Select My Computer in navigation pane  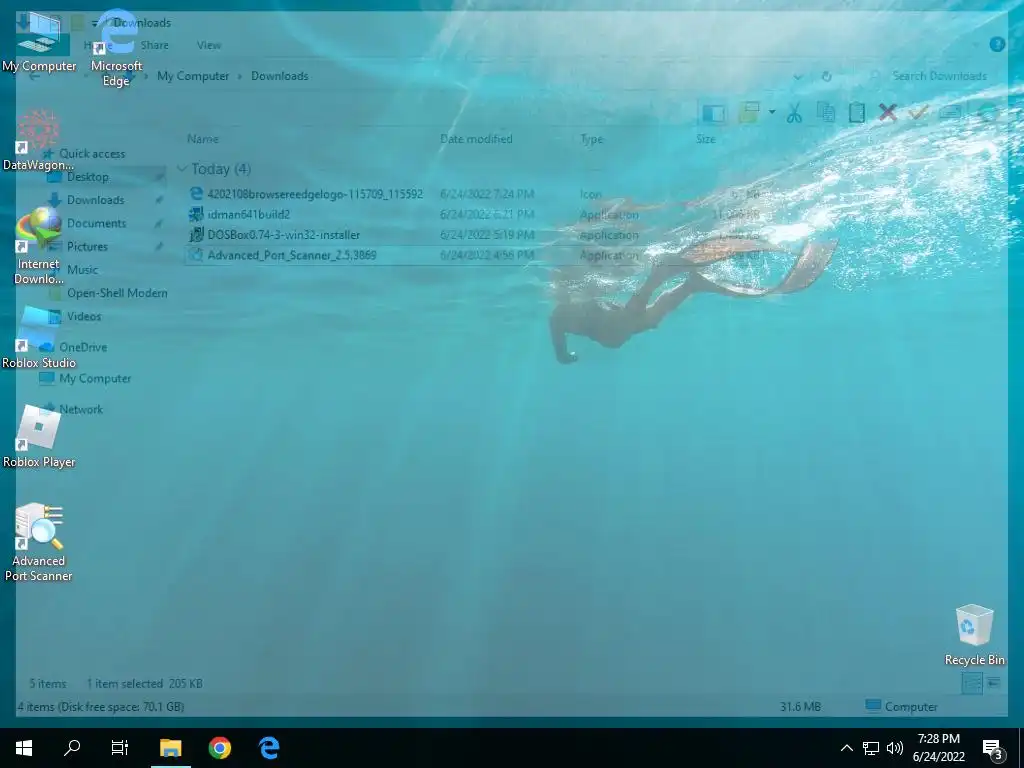(95, 378)
